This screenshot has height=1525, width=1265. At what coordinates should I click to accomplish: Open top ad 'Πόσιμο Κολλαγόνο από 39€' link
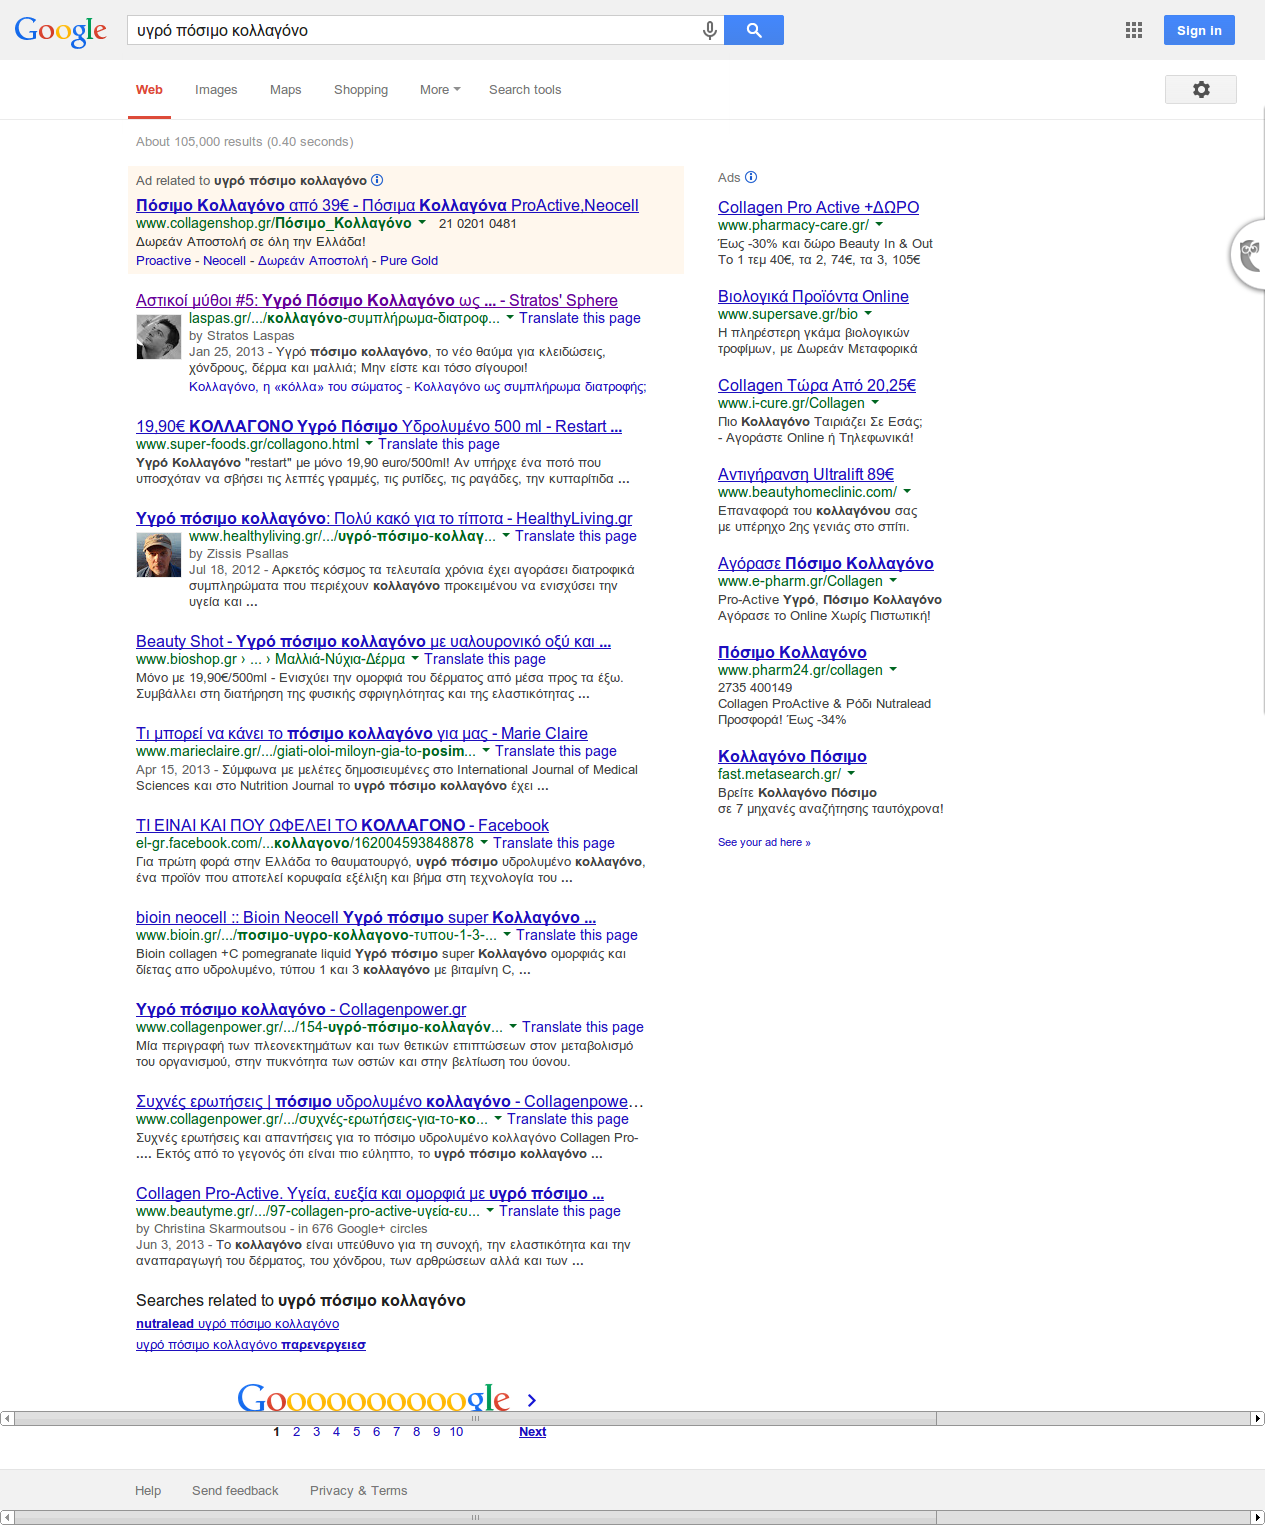(387, 205)
